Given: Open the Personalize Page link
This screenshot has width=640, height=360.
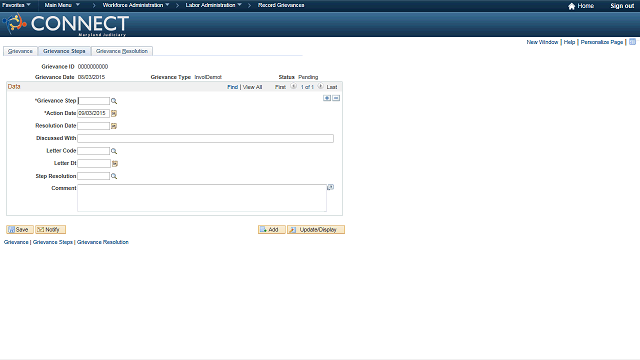Looking at the screenshot, I should click(602, 42).
